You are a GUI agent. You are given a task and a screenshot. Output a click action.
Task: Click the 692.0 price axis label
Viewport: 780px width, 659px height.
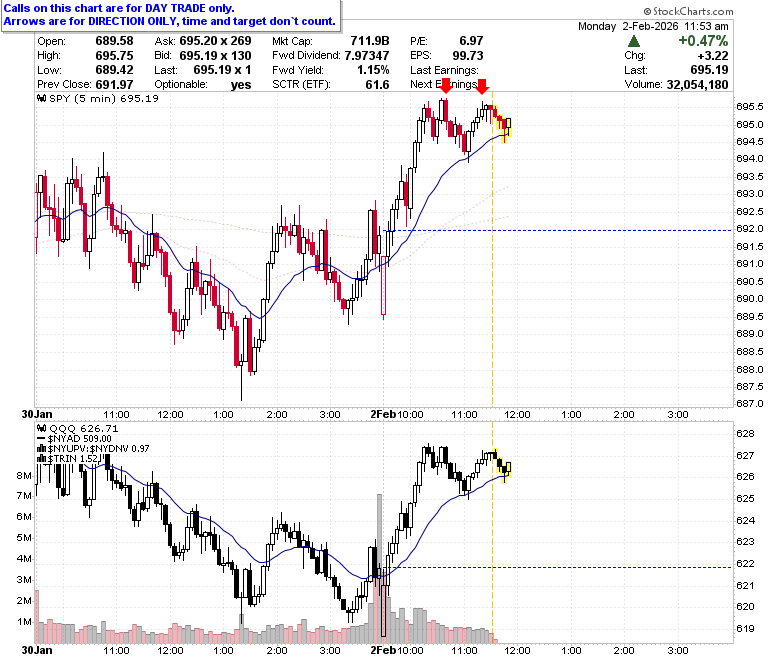tap(749, 228)
